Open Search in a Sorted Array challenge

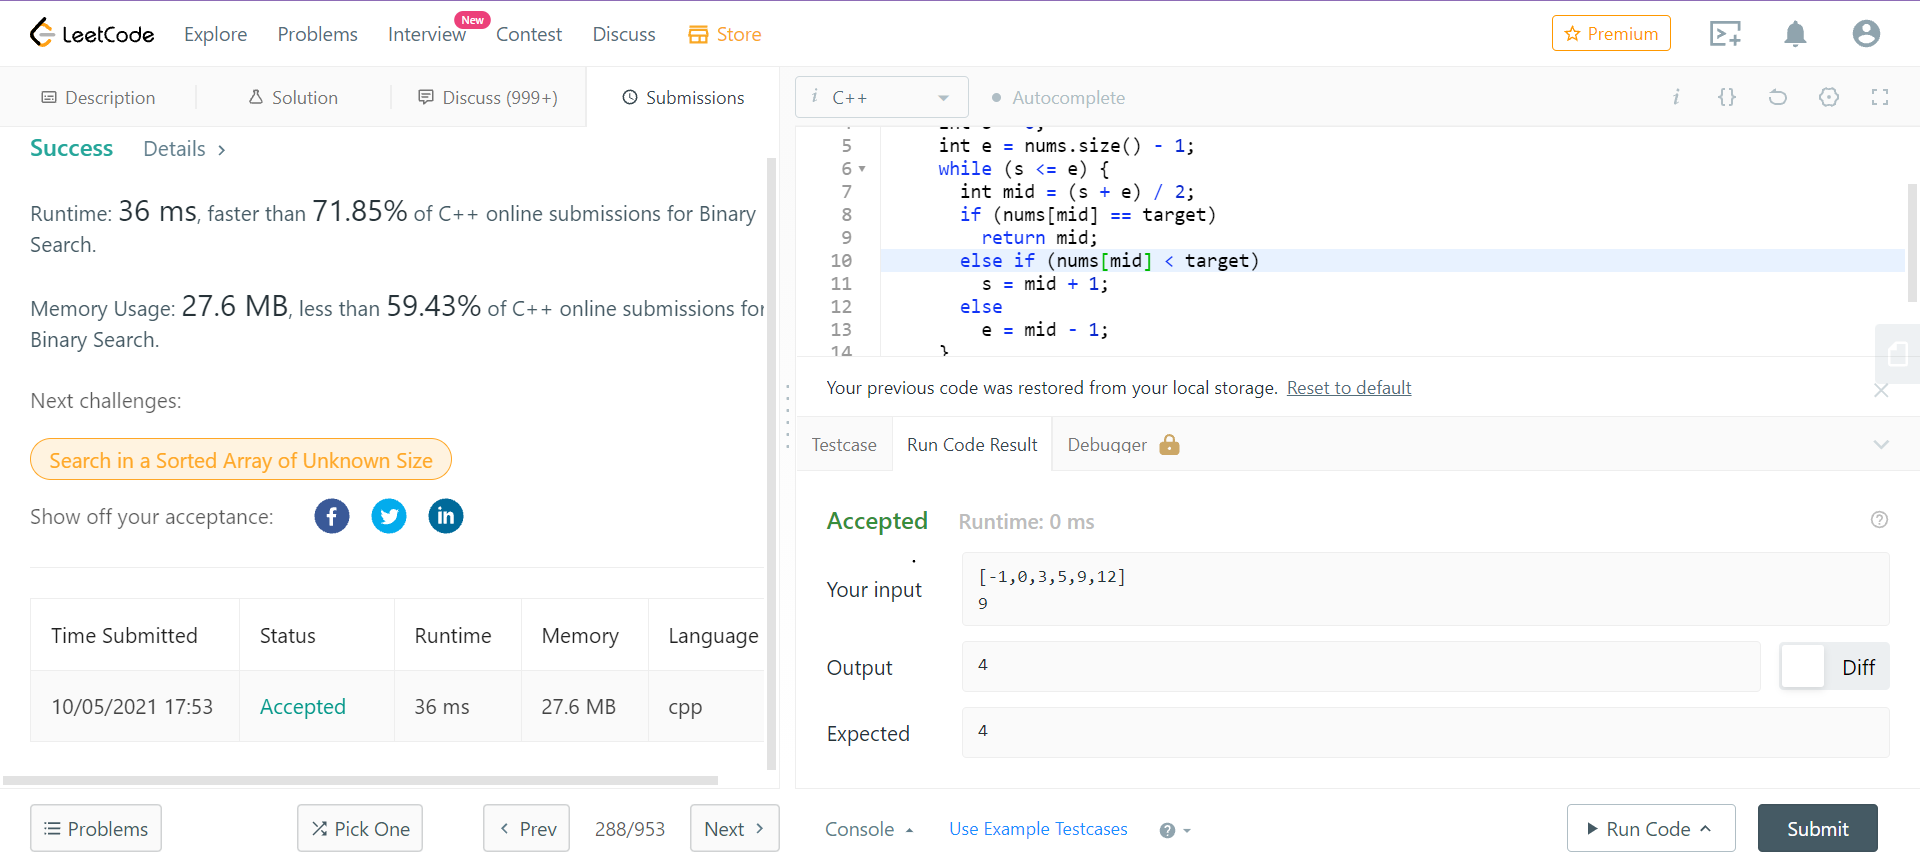tap(241, 460)
